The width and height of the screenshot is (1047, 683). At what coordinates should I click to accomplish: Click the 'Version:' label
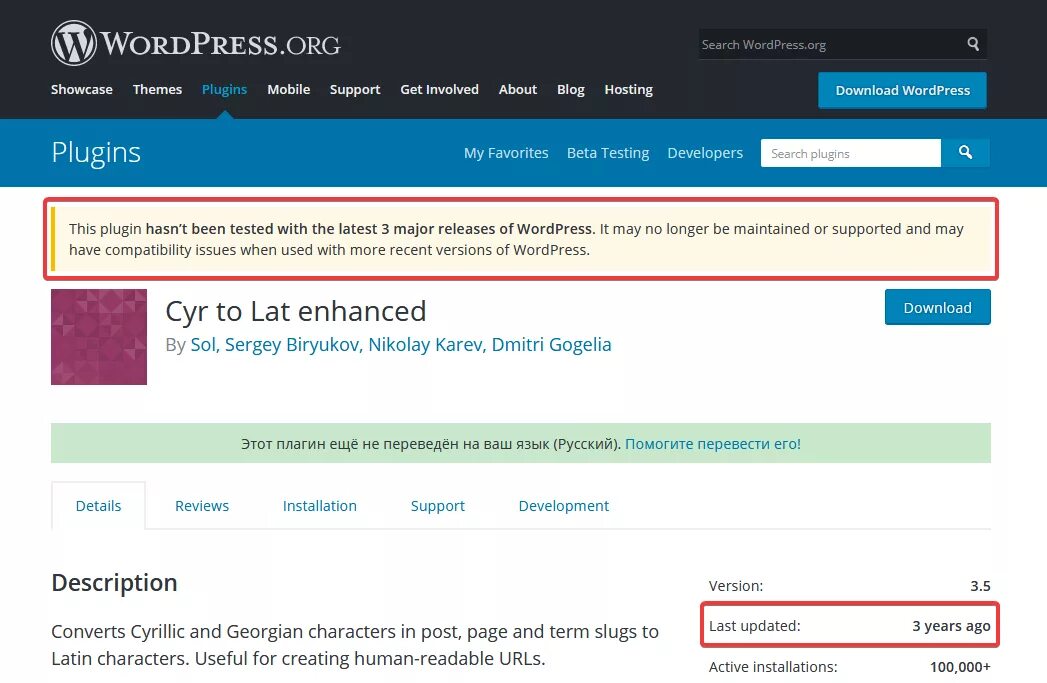[736, 586]
